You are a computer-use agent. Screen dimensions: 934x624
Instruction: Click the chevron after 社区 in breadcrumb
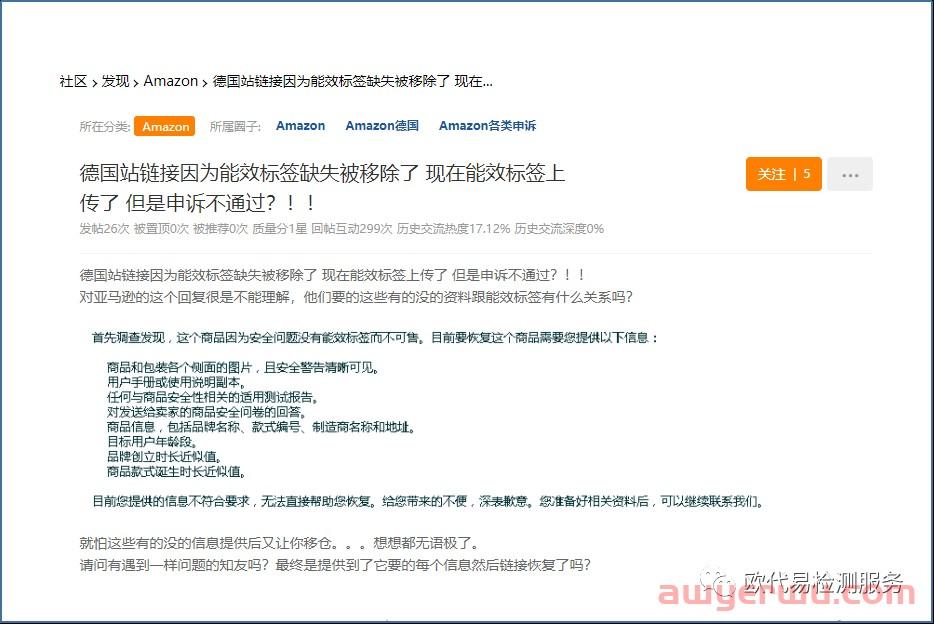tap(94, 81)
